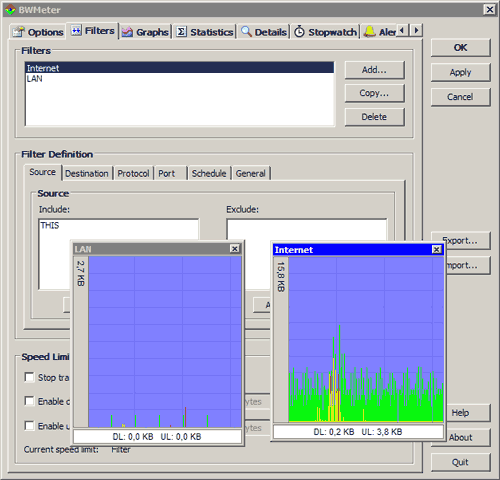Image resolution: width=500 pixels, height=480 pixels.
Task: Click the Export... button
Action: click(467, 240)
